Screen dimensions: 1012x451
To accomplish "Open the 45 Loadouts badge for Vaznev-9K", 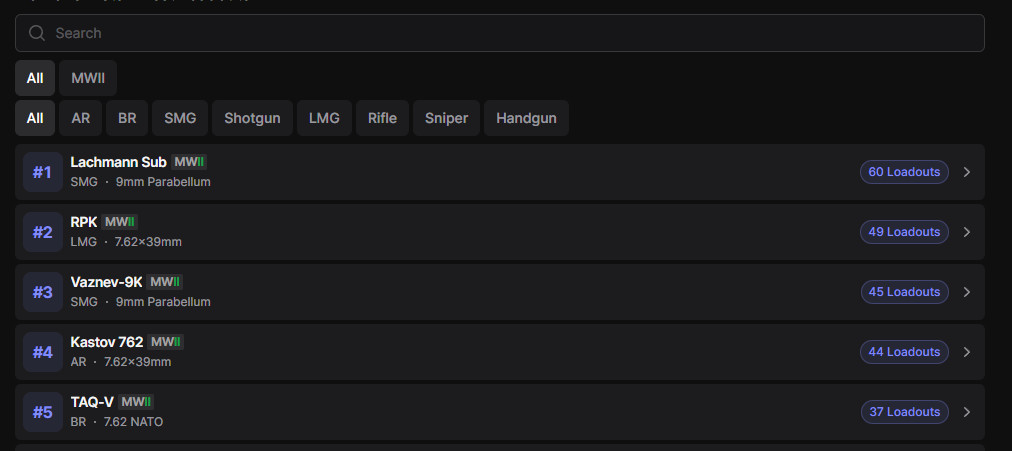I will tap(904, 292).
